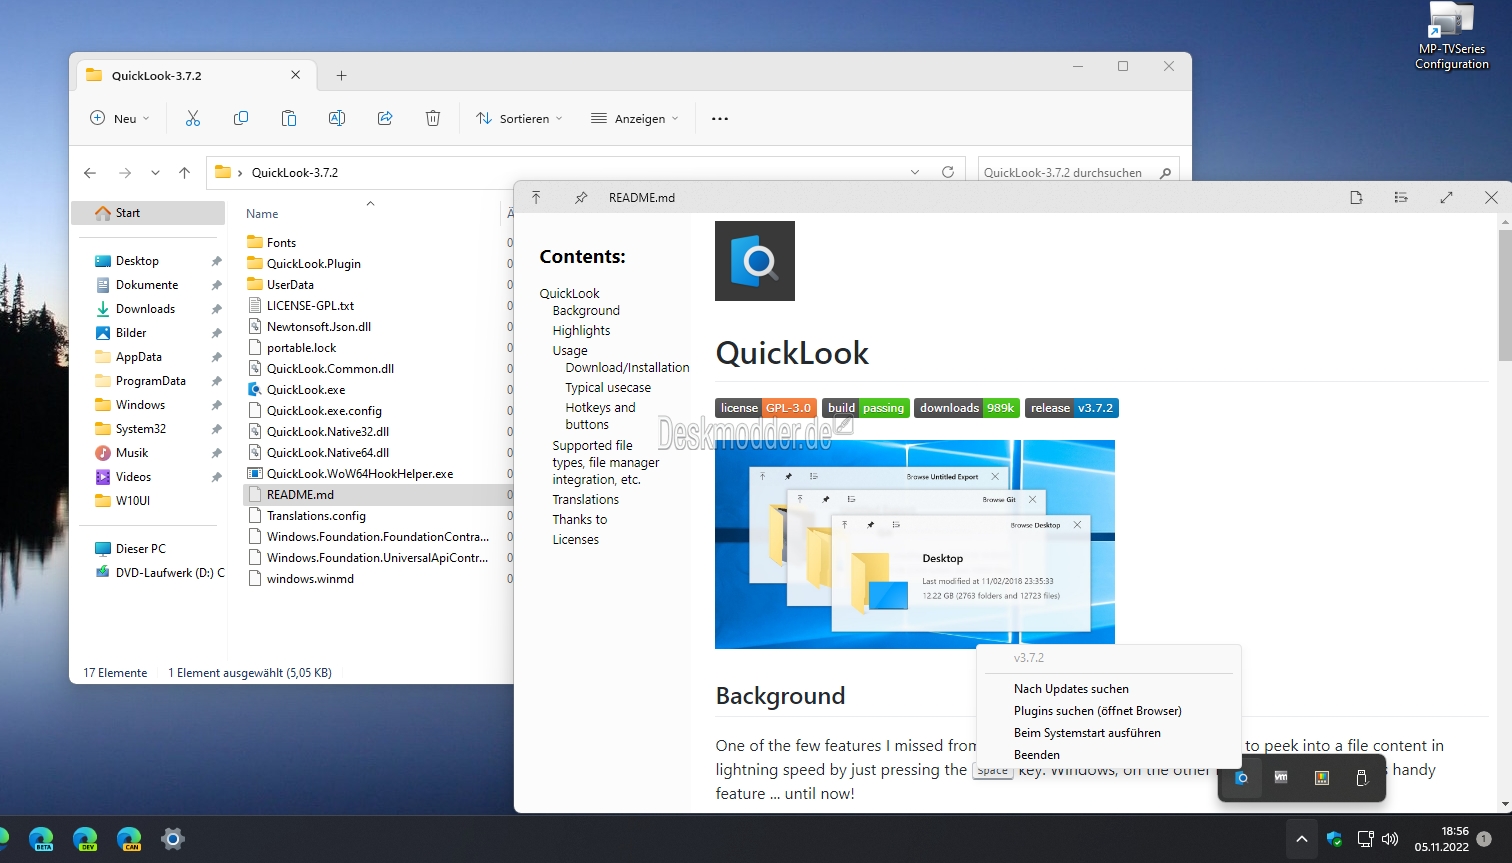Click breadcrumb chevron before QuickLook-3.7.2
This screenshot has height=863, width=1512.
(240, 173)
